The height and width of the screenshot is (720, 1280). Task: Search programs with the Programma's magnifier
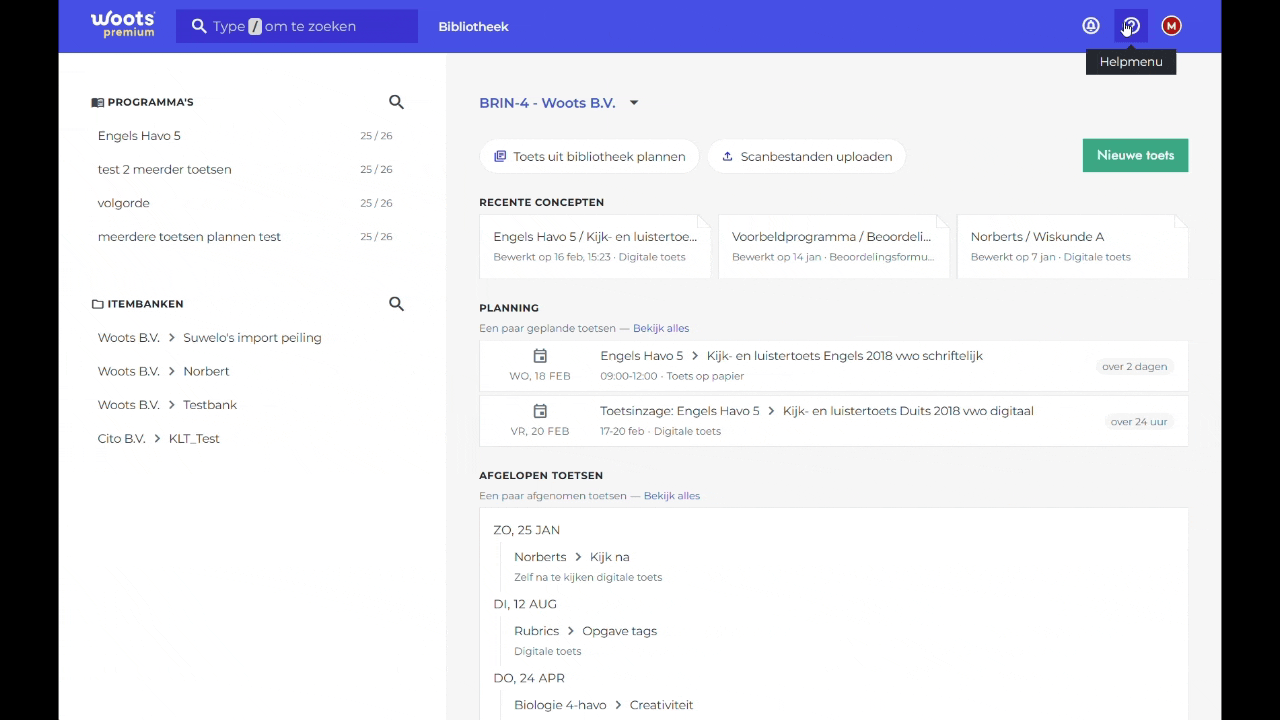(396, 102)
